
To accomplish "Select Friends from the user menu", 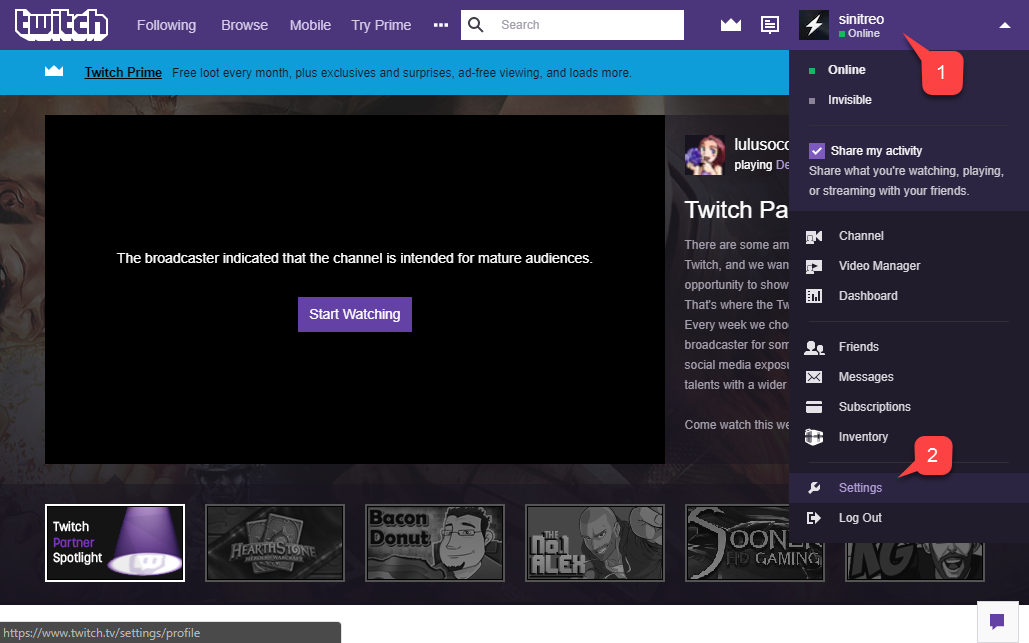I will click(x=858, y=347).
